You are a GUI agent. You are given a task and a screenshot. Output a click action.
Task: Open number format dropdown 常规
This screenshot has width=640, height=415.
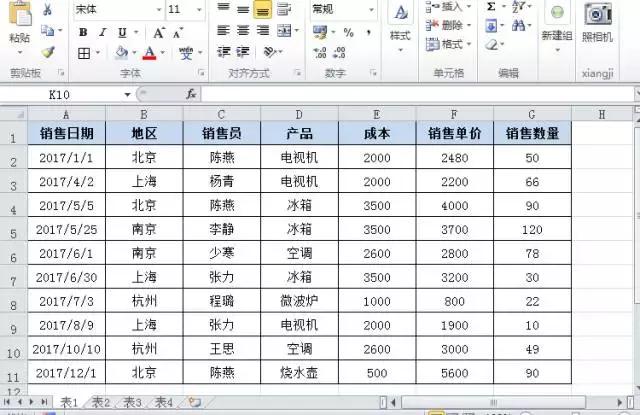click(371, 9)
